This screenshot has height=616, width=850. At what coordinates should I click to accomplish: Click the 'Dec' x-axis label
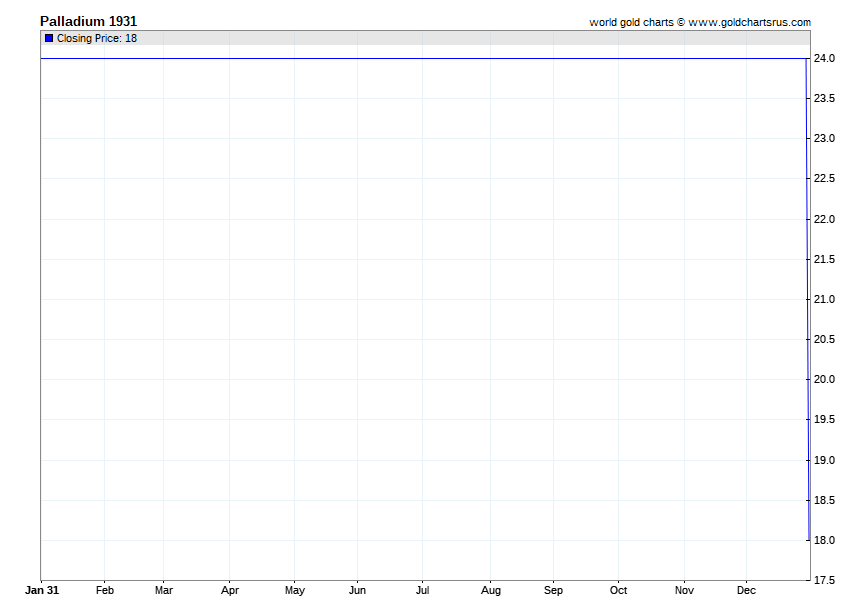(746, 590)
